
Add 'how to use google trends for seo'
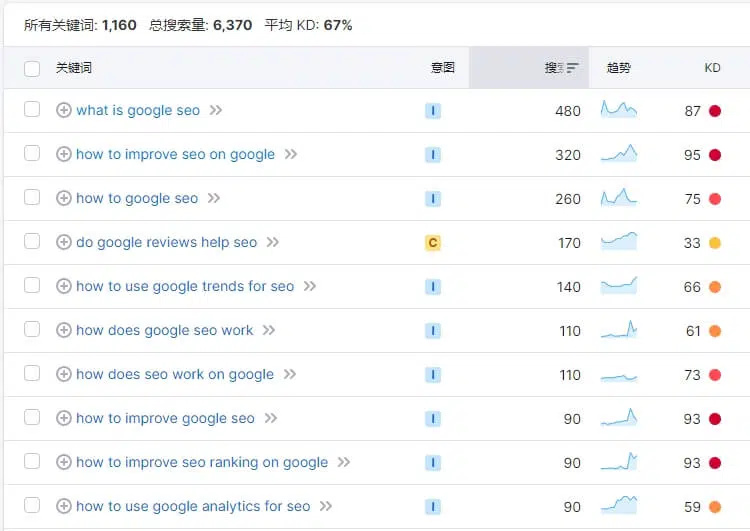64,286
